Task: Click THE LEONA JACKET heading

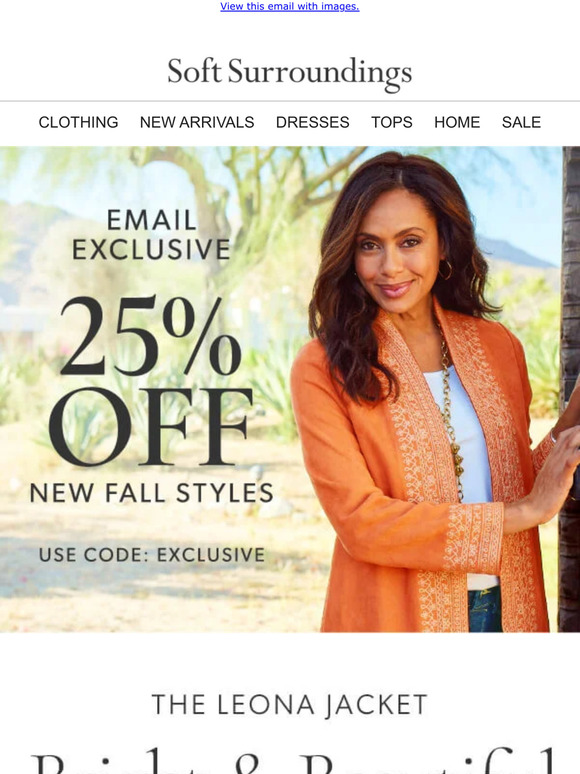Action: pos(290,704)
